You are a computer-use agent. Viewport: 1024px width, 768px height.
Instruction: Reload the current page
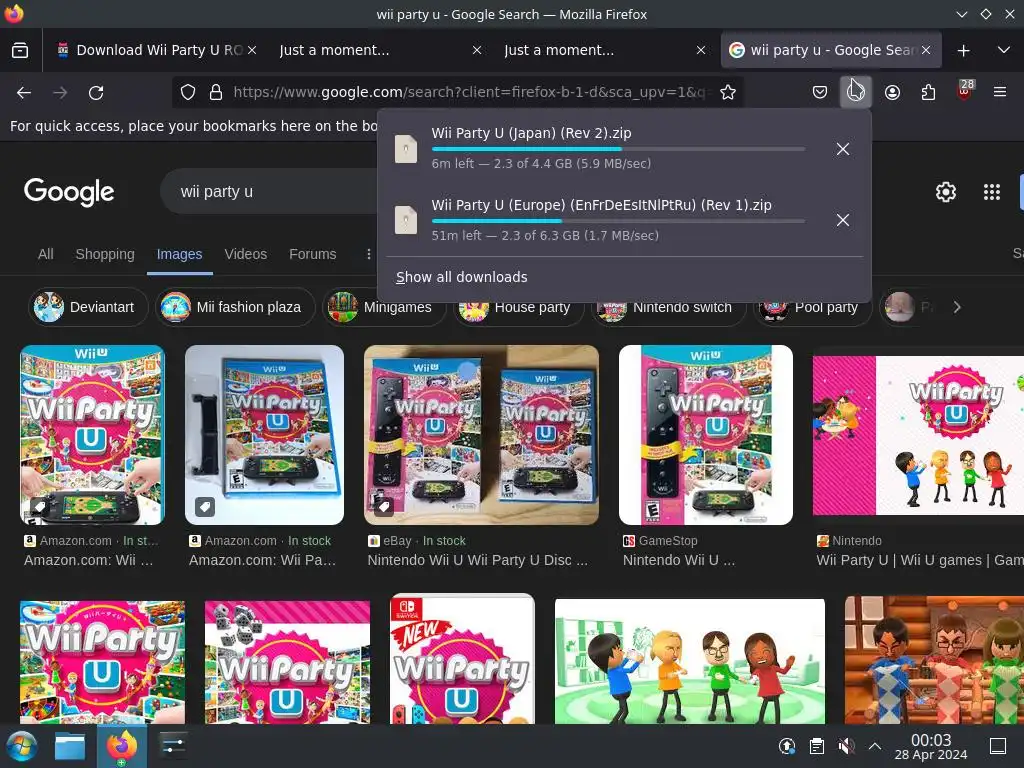coord(96,93)
